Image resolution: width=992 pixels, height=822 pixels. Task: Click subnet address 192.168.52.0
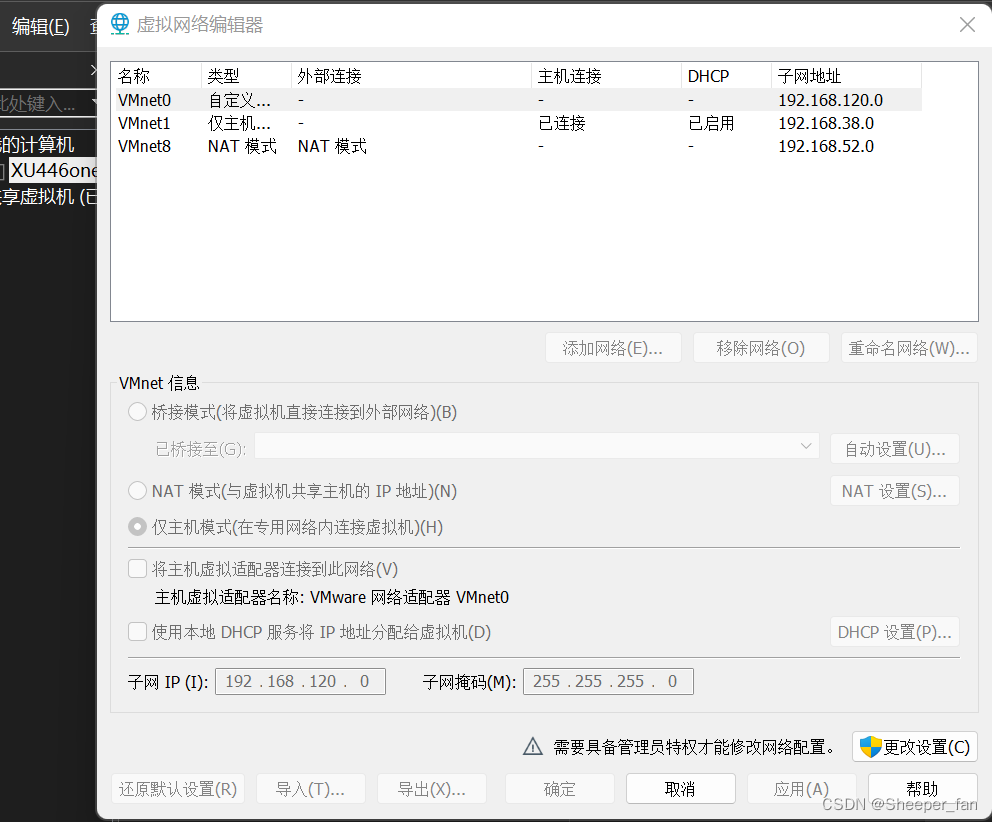coord(826,146)
